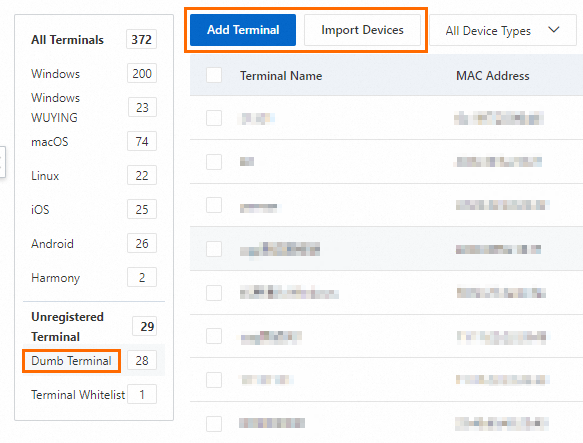
Task: Toggle the select-all checkbox in table header
Action: (214, 75)
